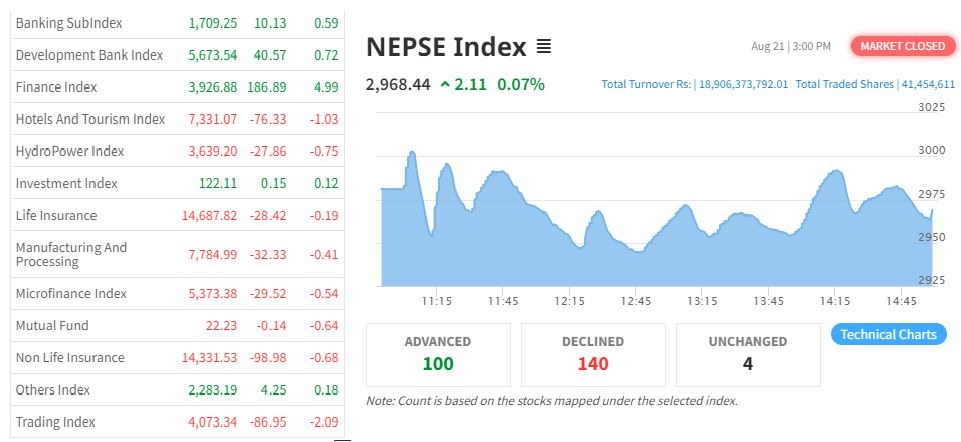Click the Unchanged stocks count box
Image resolution: width=961 pixels, height=442 pixels.
pos(748,354)
